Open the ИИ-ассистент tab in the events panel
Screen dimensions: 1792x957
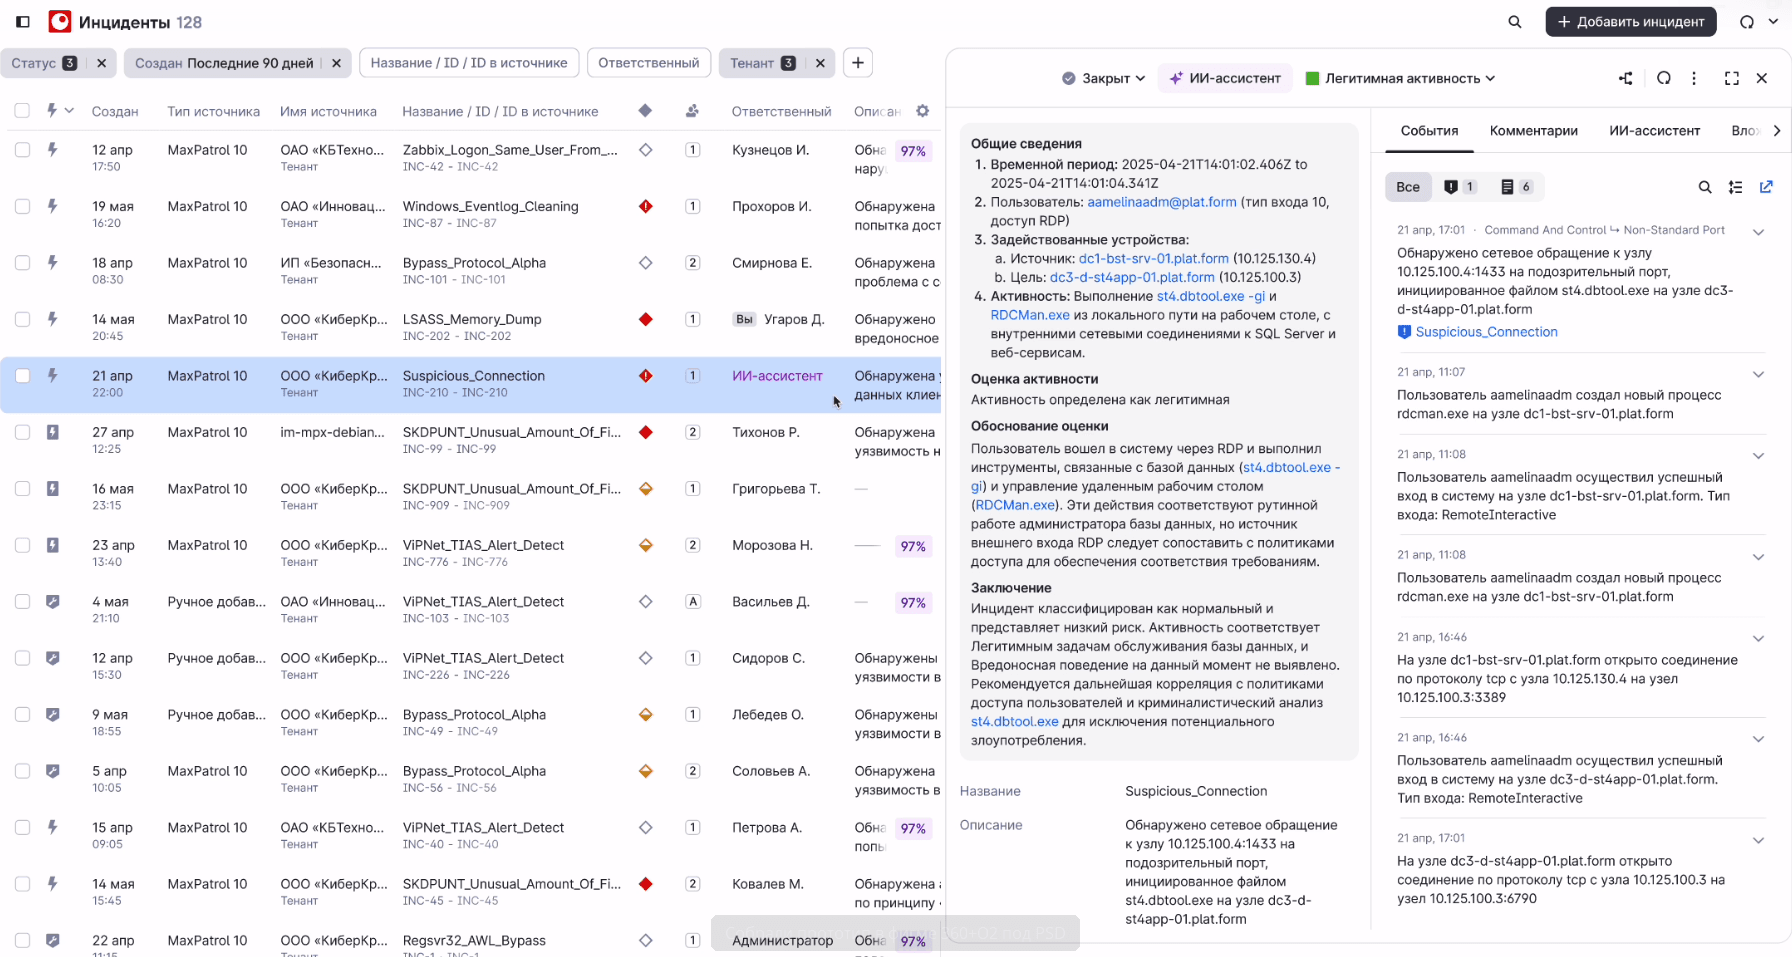(x=1655, y=130)
